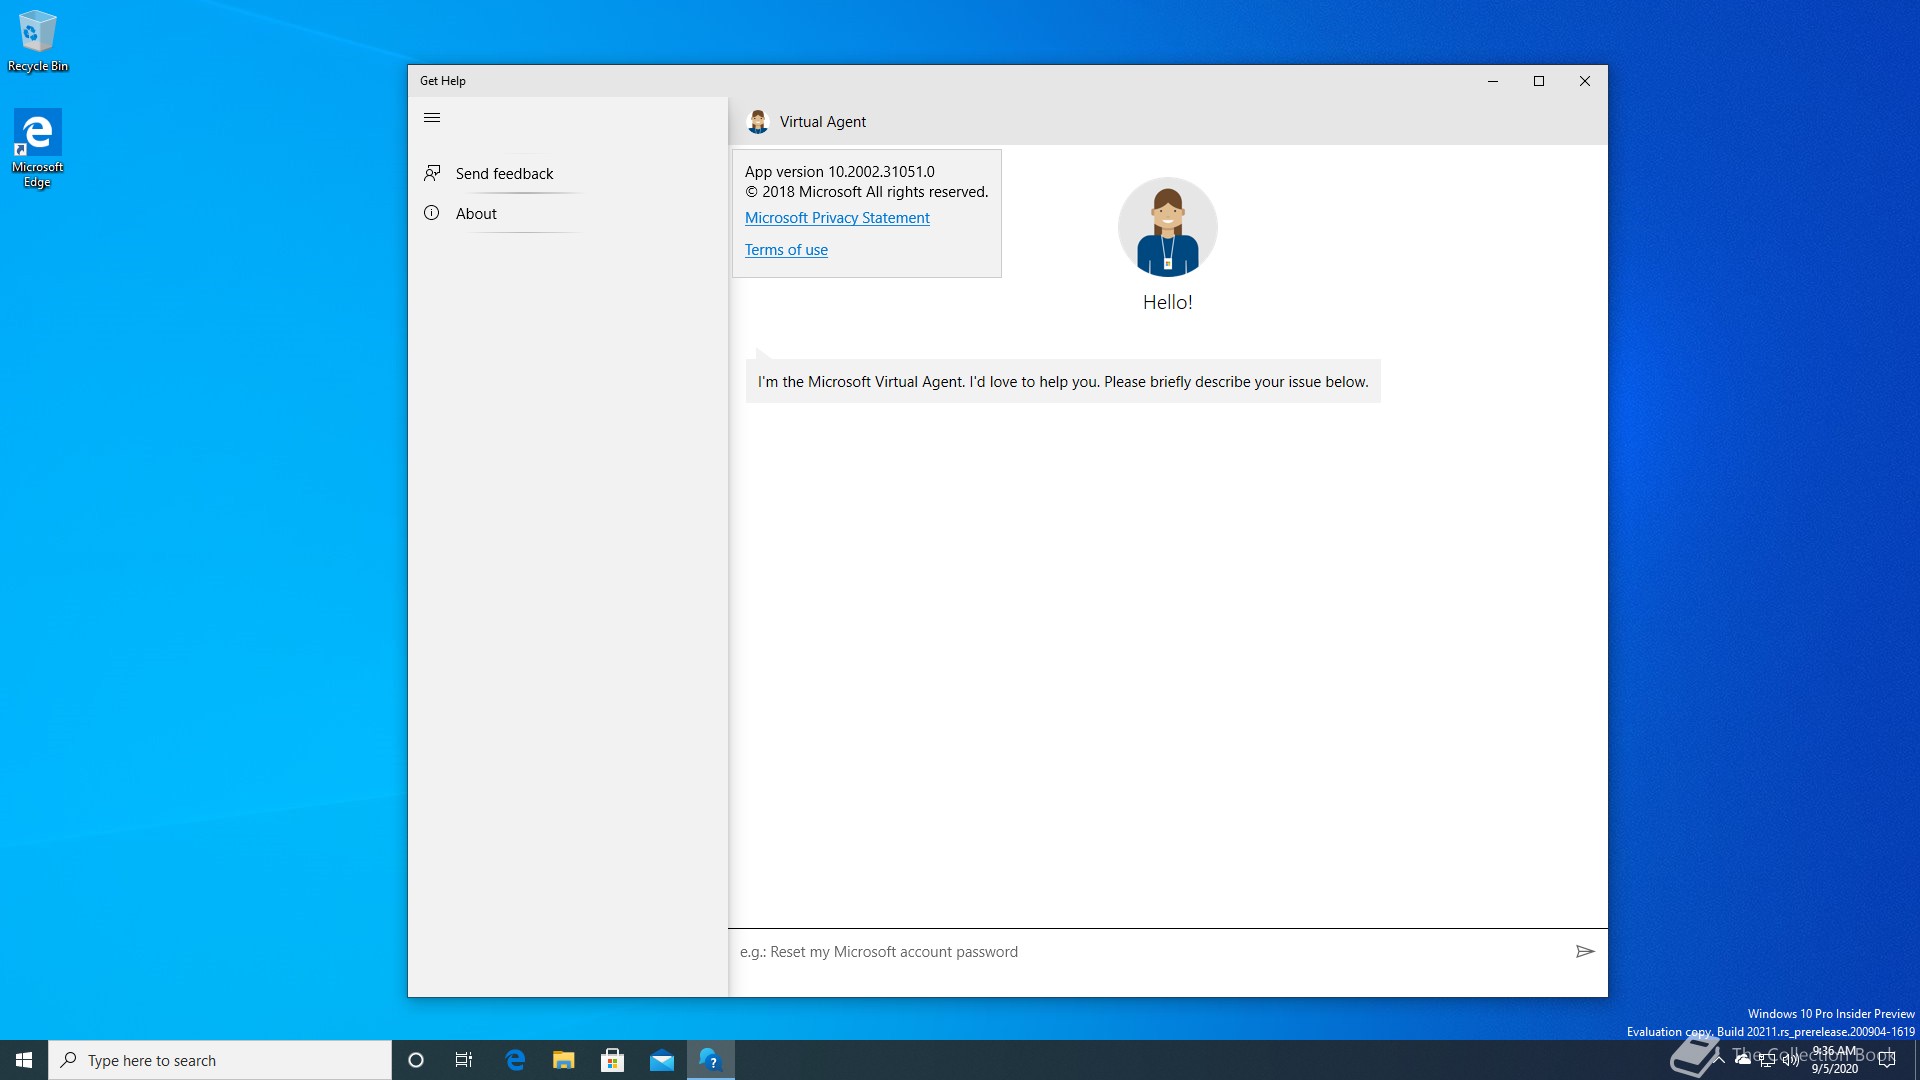This screenshot has width=1920, height=1080.
Task: Open Microsoft Store from the taskbar
Action: coord(613,1060)
